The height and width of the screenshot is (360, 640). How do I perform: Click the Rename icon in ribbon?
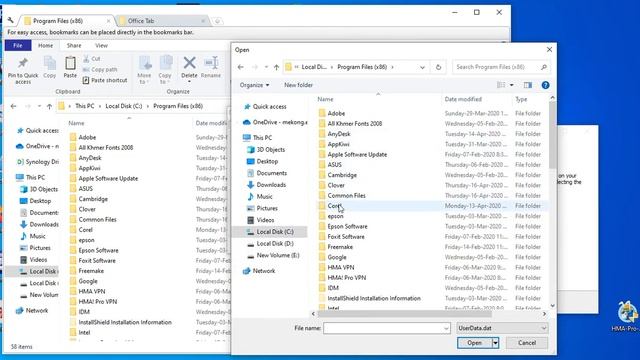(211, 63)
